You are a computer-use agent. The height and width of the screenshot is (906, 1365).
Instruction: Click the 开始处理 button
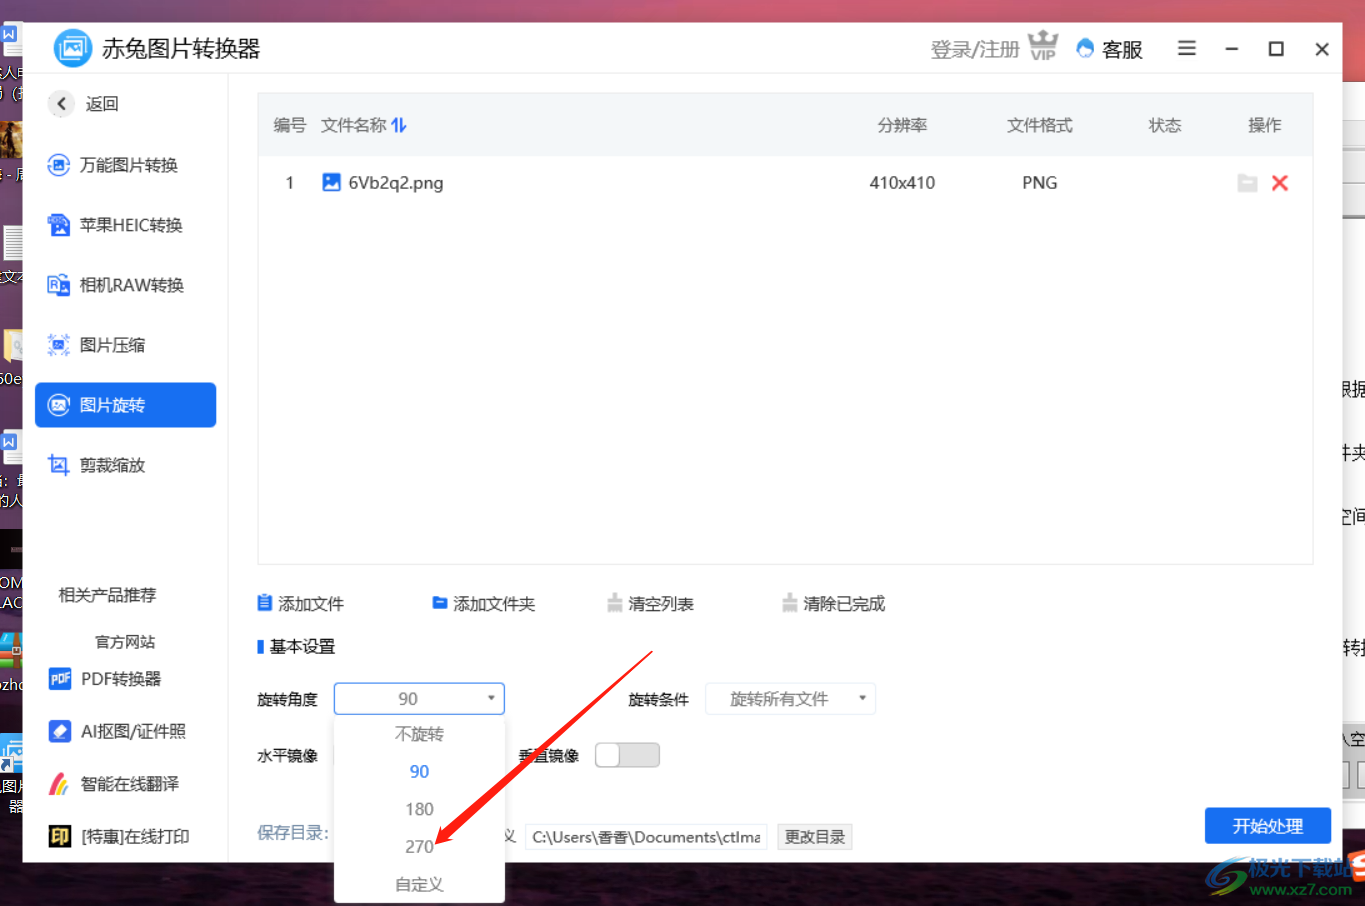pyautogui.click(x=1268, y=826)
